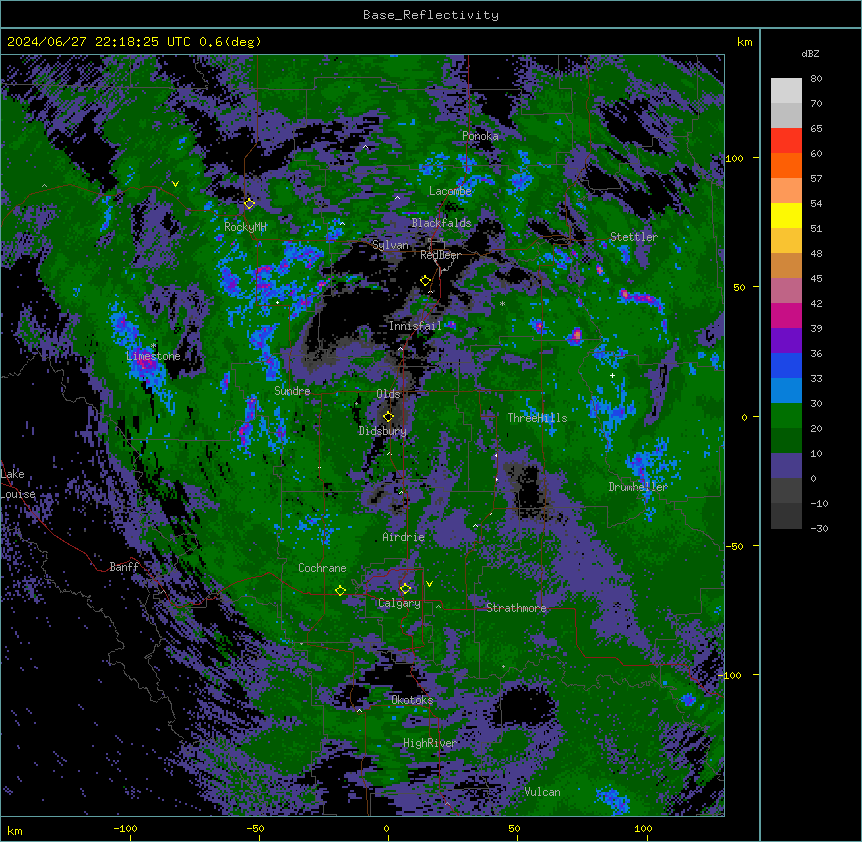Click the white plus marker north of Drumheller

pos(612,375)
